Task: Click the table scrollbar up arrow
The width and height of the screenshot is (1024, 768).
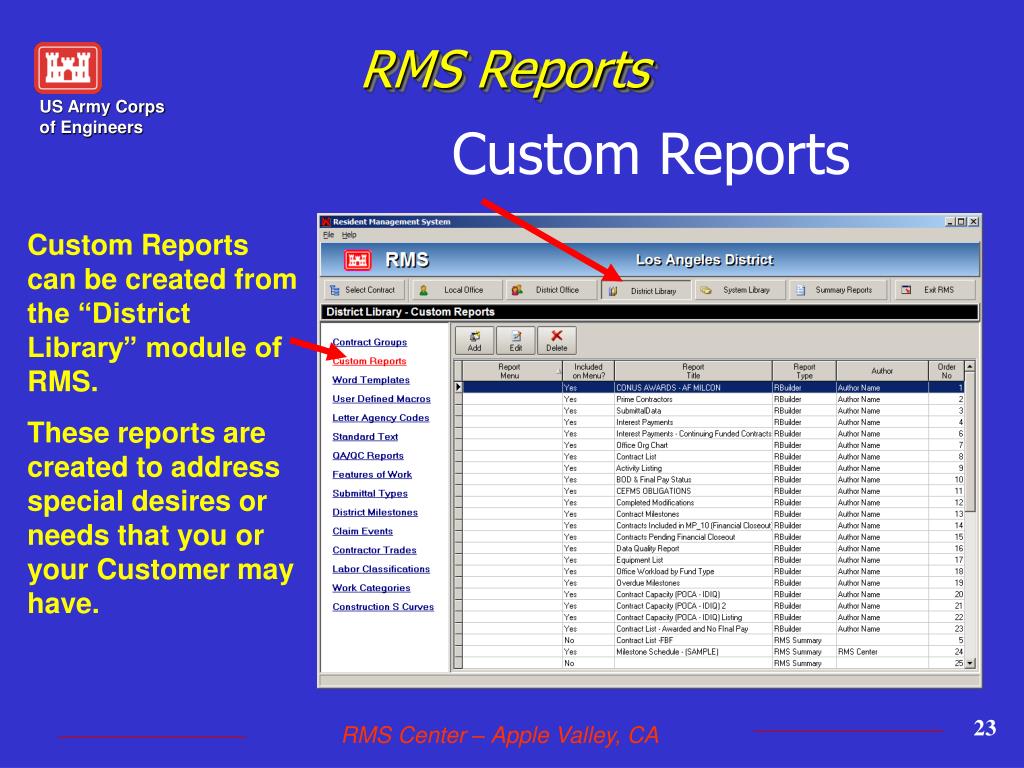Action: pyautogui.click(x=970, y=367)
